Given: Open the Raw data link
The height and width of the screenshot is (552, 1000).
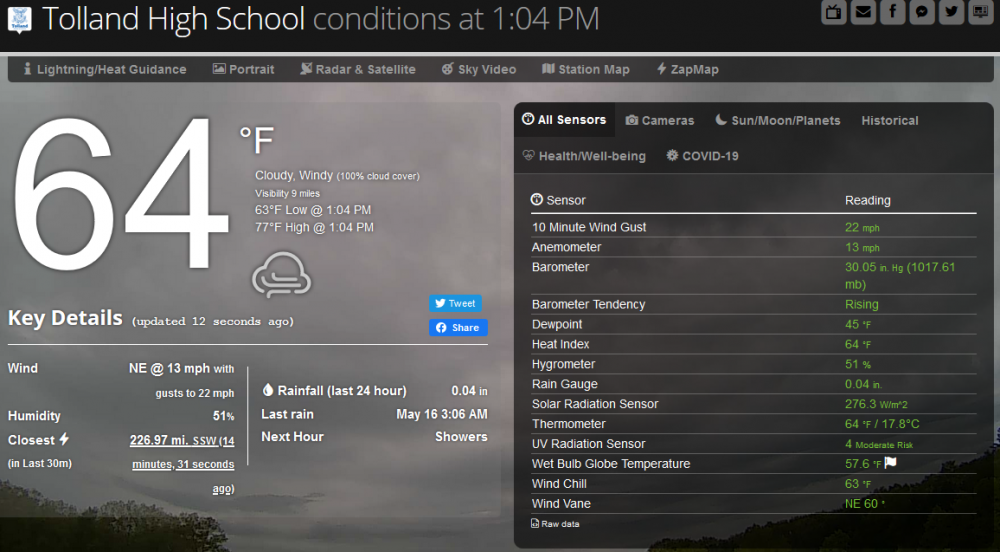Looking at the screenshot, I should [x=555, y=524].
